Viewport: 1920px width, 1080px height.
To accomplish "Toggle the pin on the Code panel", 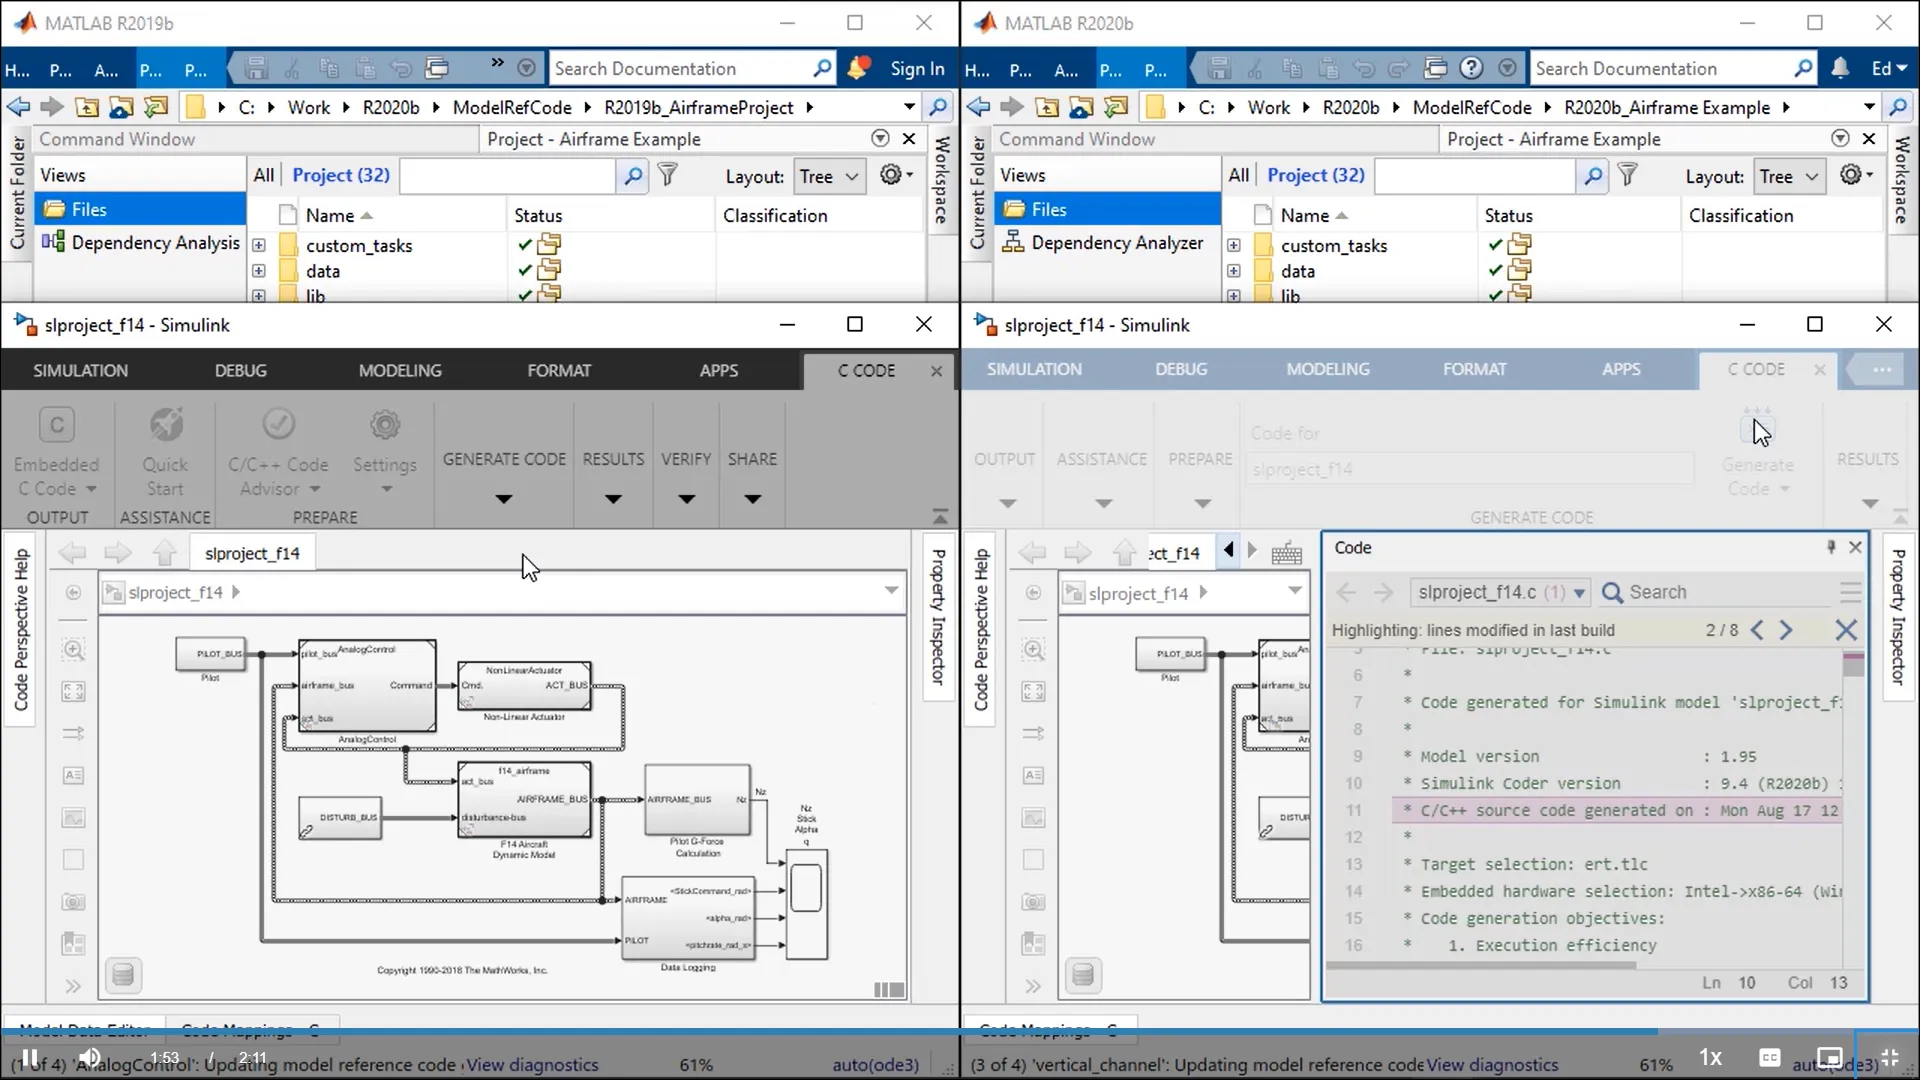I will 1831,547.
